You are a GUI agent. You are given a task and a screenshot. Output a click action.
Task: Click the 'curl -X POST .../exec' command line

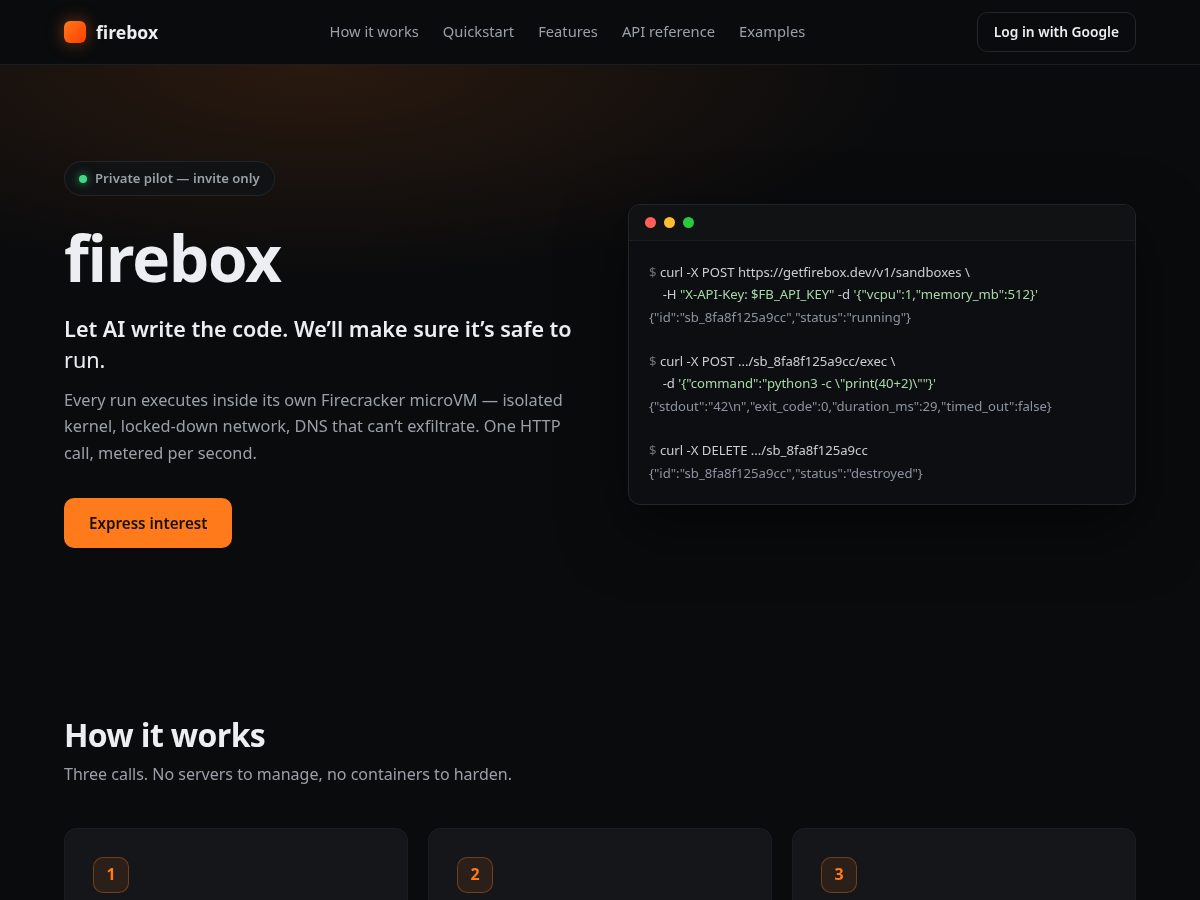(x=772, y=361)
